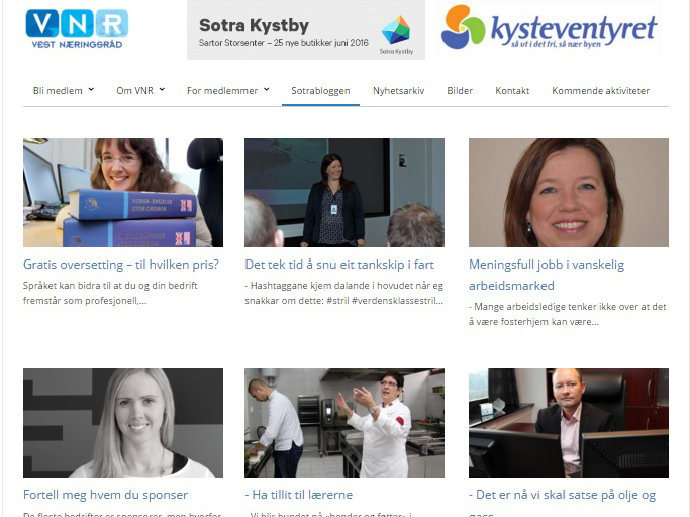Image resolution: width=690 pixels, height=517 pixels.
Task: Open the Bilder page
Action: tap(460, 91)
